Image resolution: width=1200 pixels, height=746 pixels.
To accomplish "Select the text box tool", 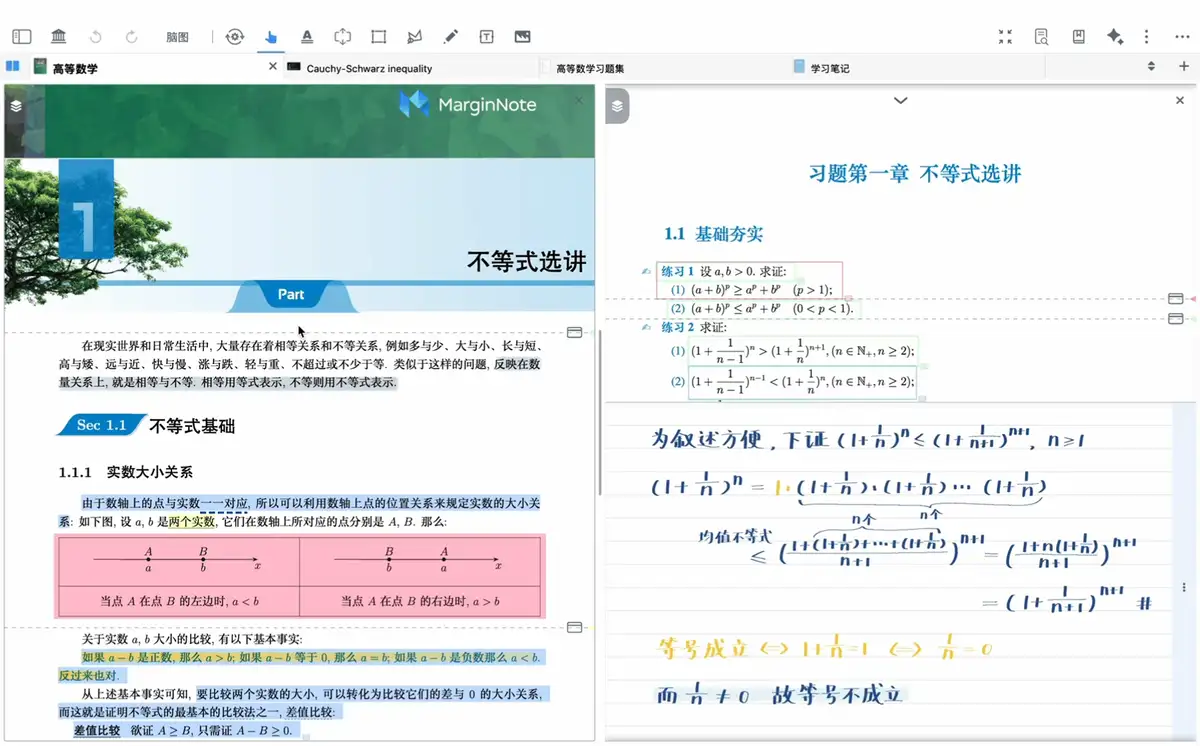I will pos(486,37).
